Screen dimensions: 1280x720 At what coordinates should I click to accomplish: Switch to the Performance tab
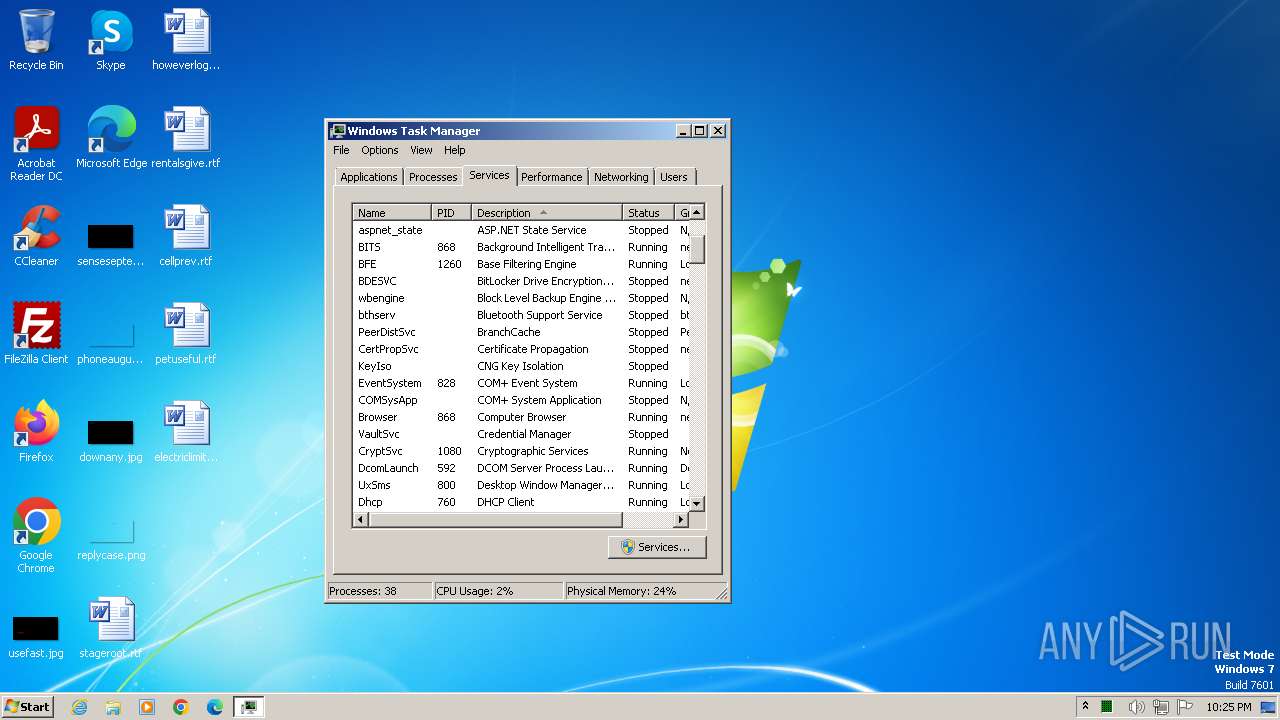point(551,177)
